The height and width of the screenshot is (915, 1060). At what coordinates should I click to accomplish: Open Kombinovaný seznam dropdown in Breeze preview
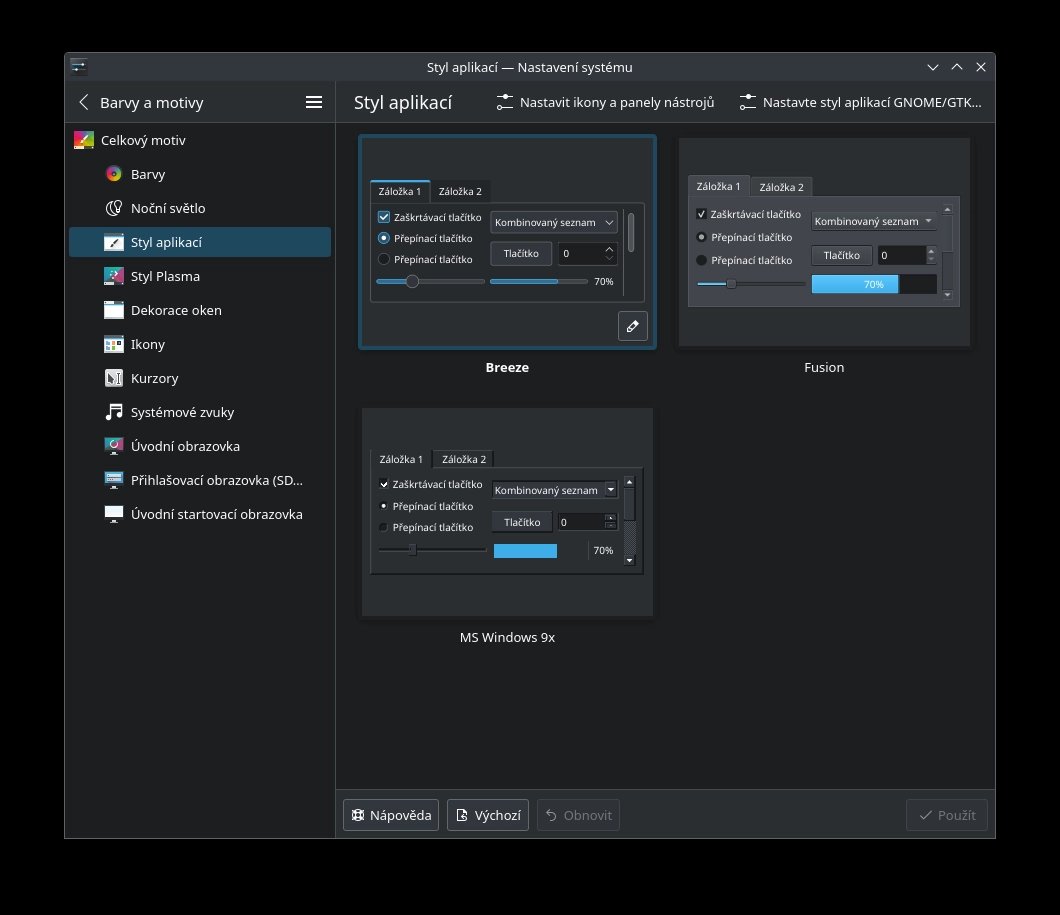[554, 223]
